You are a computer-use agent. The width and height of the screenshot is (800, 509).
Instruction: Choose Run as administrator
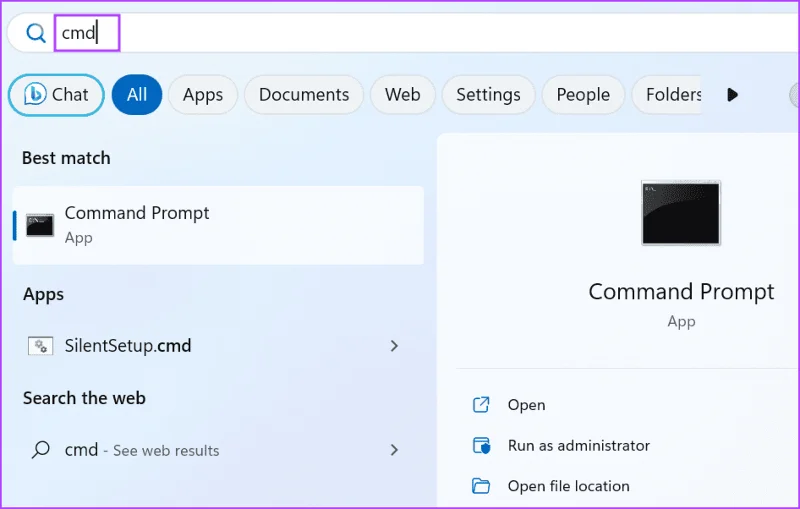pos(579,446)
